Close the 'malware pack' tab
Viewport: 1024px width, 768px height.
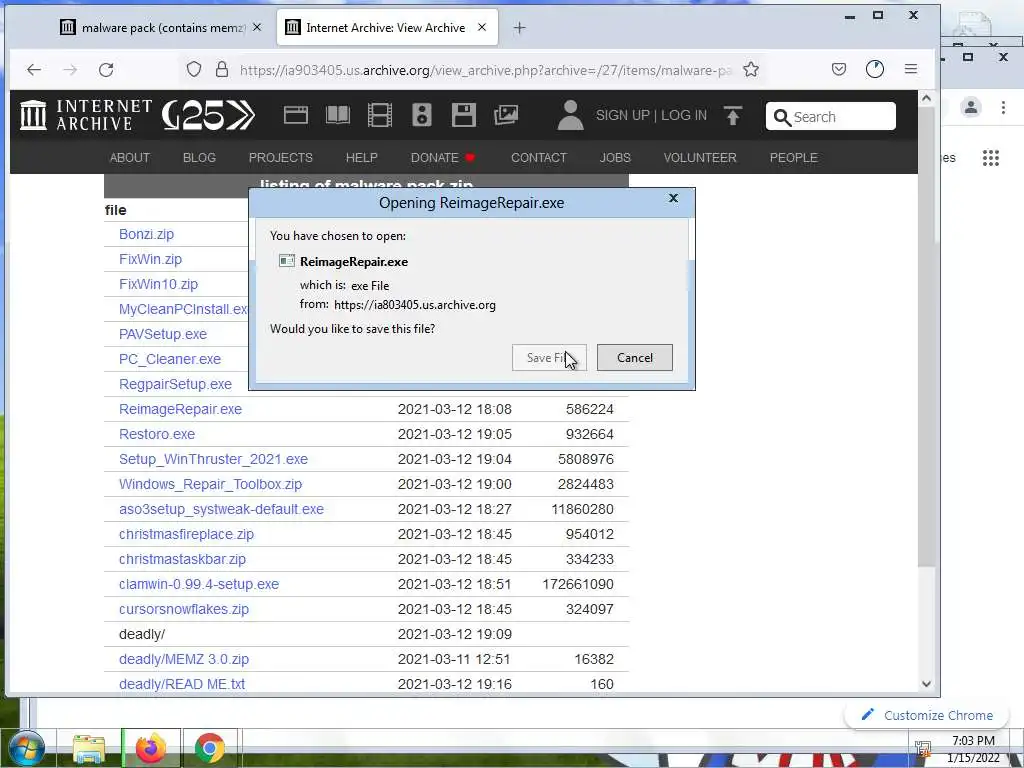coord(257,27)
